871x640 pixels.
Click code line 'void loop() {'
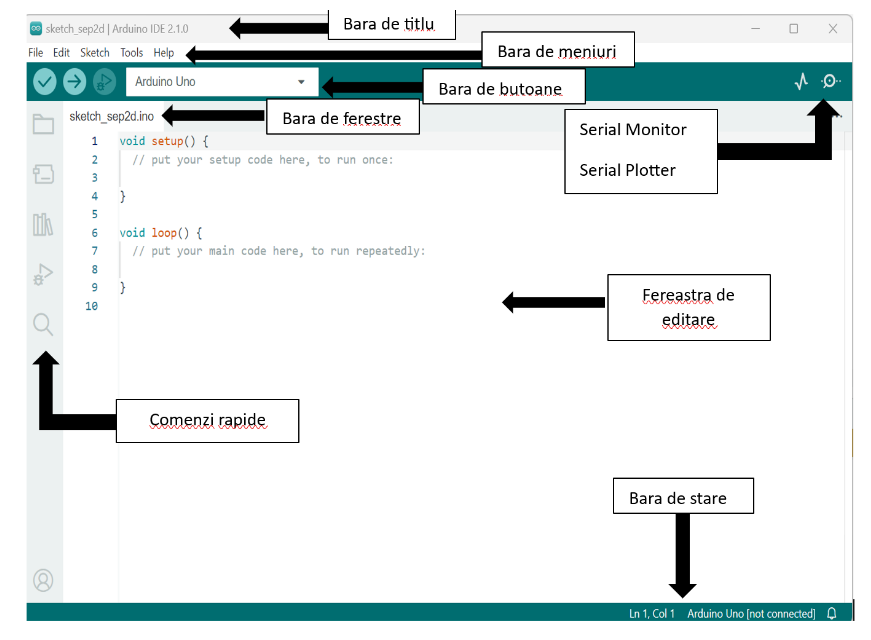point(161,233)
